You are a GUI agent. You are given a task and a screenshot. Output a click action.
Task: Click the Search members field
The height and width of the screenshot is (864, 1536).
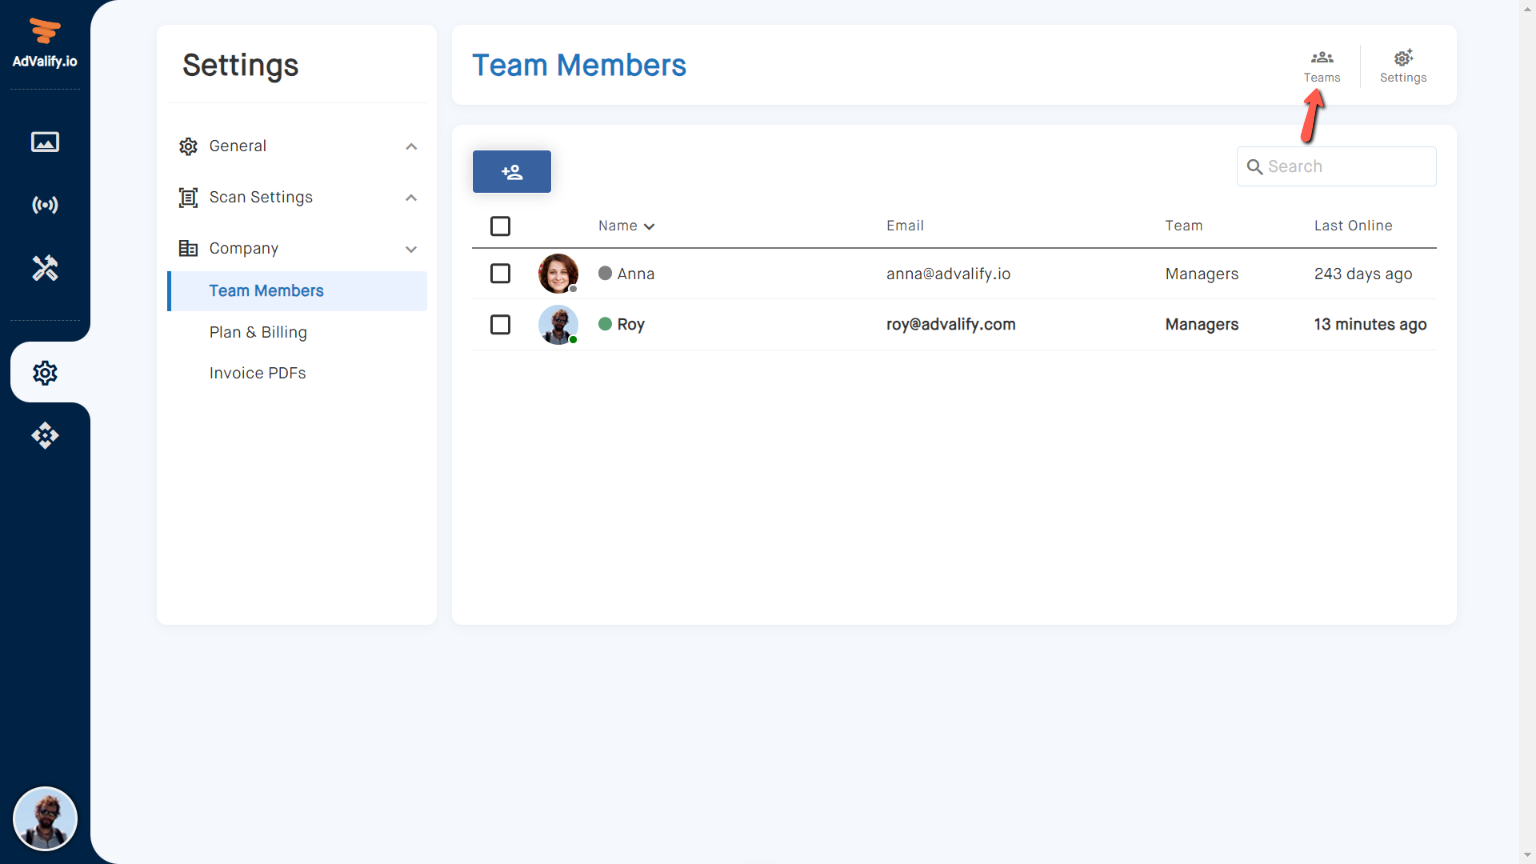point(1347,167)
